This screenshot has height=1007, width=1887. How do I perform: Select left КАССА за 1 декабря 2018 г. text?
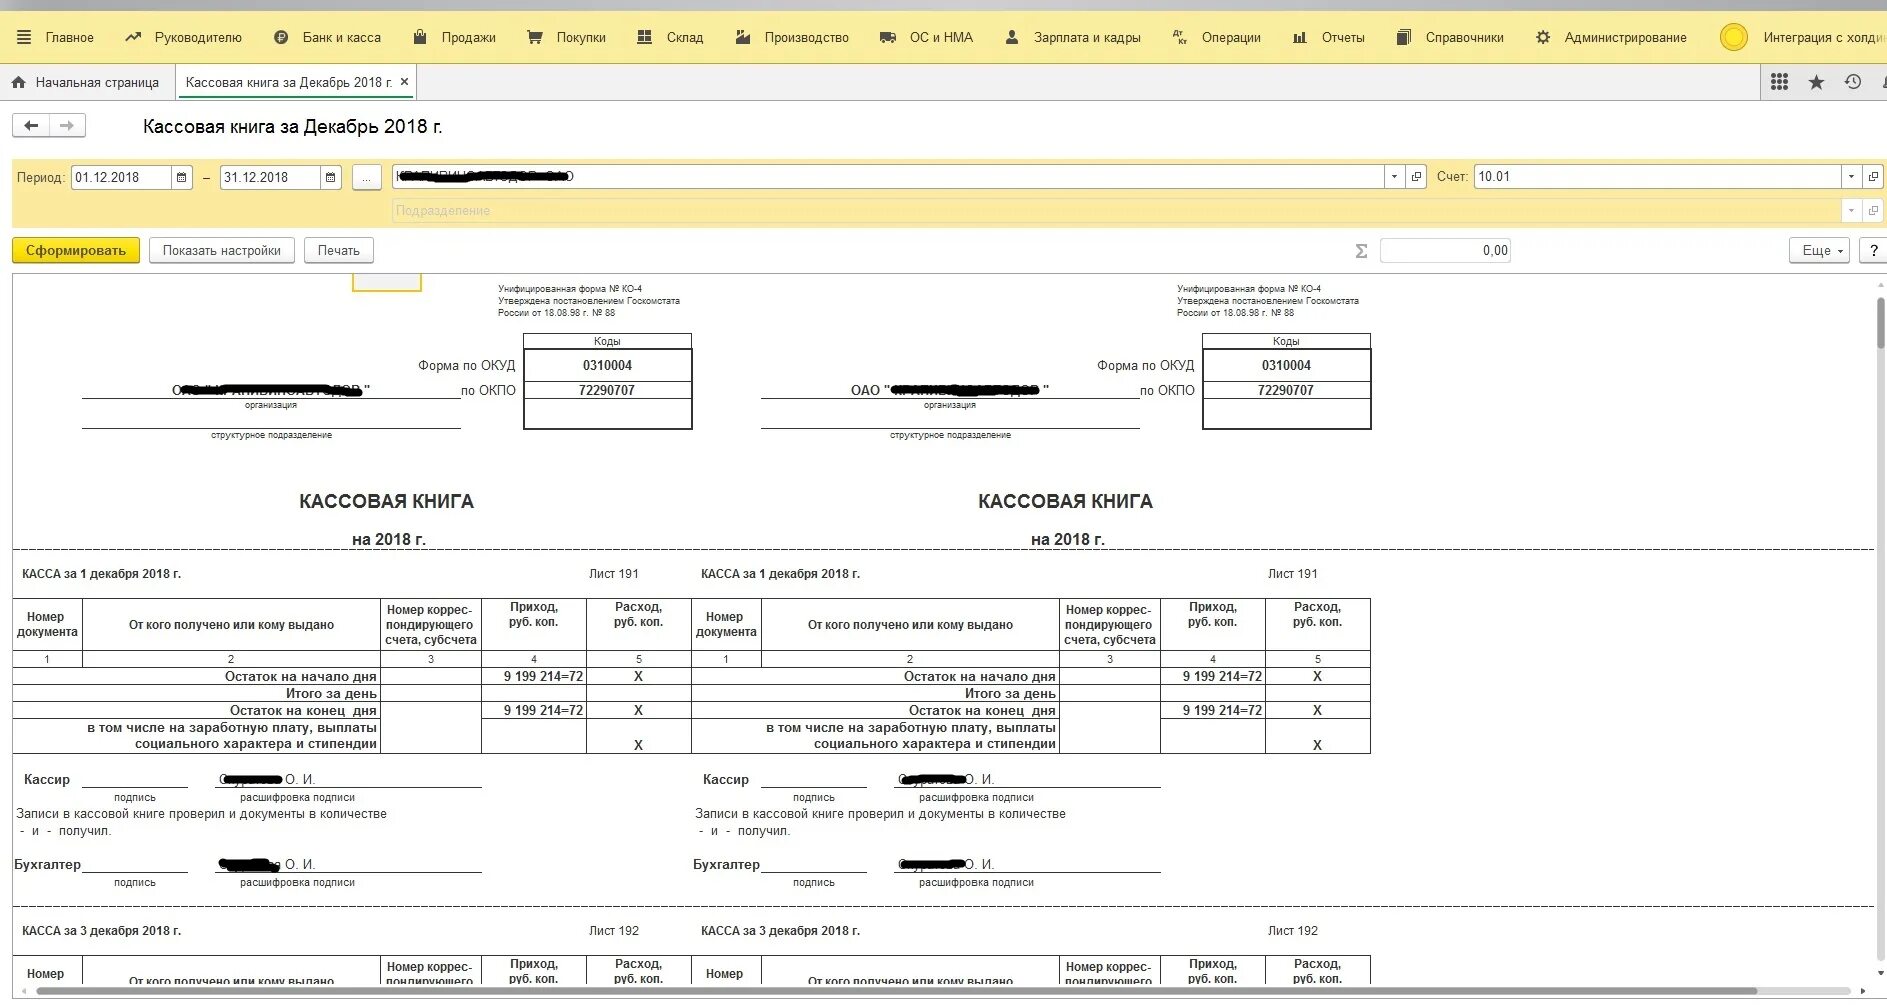[102, 574]
